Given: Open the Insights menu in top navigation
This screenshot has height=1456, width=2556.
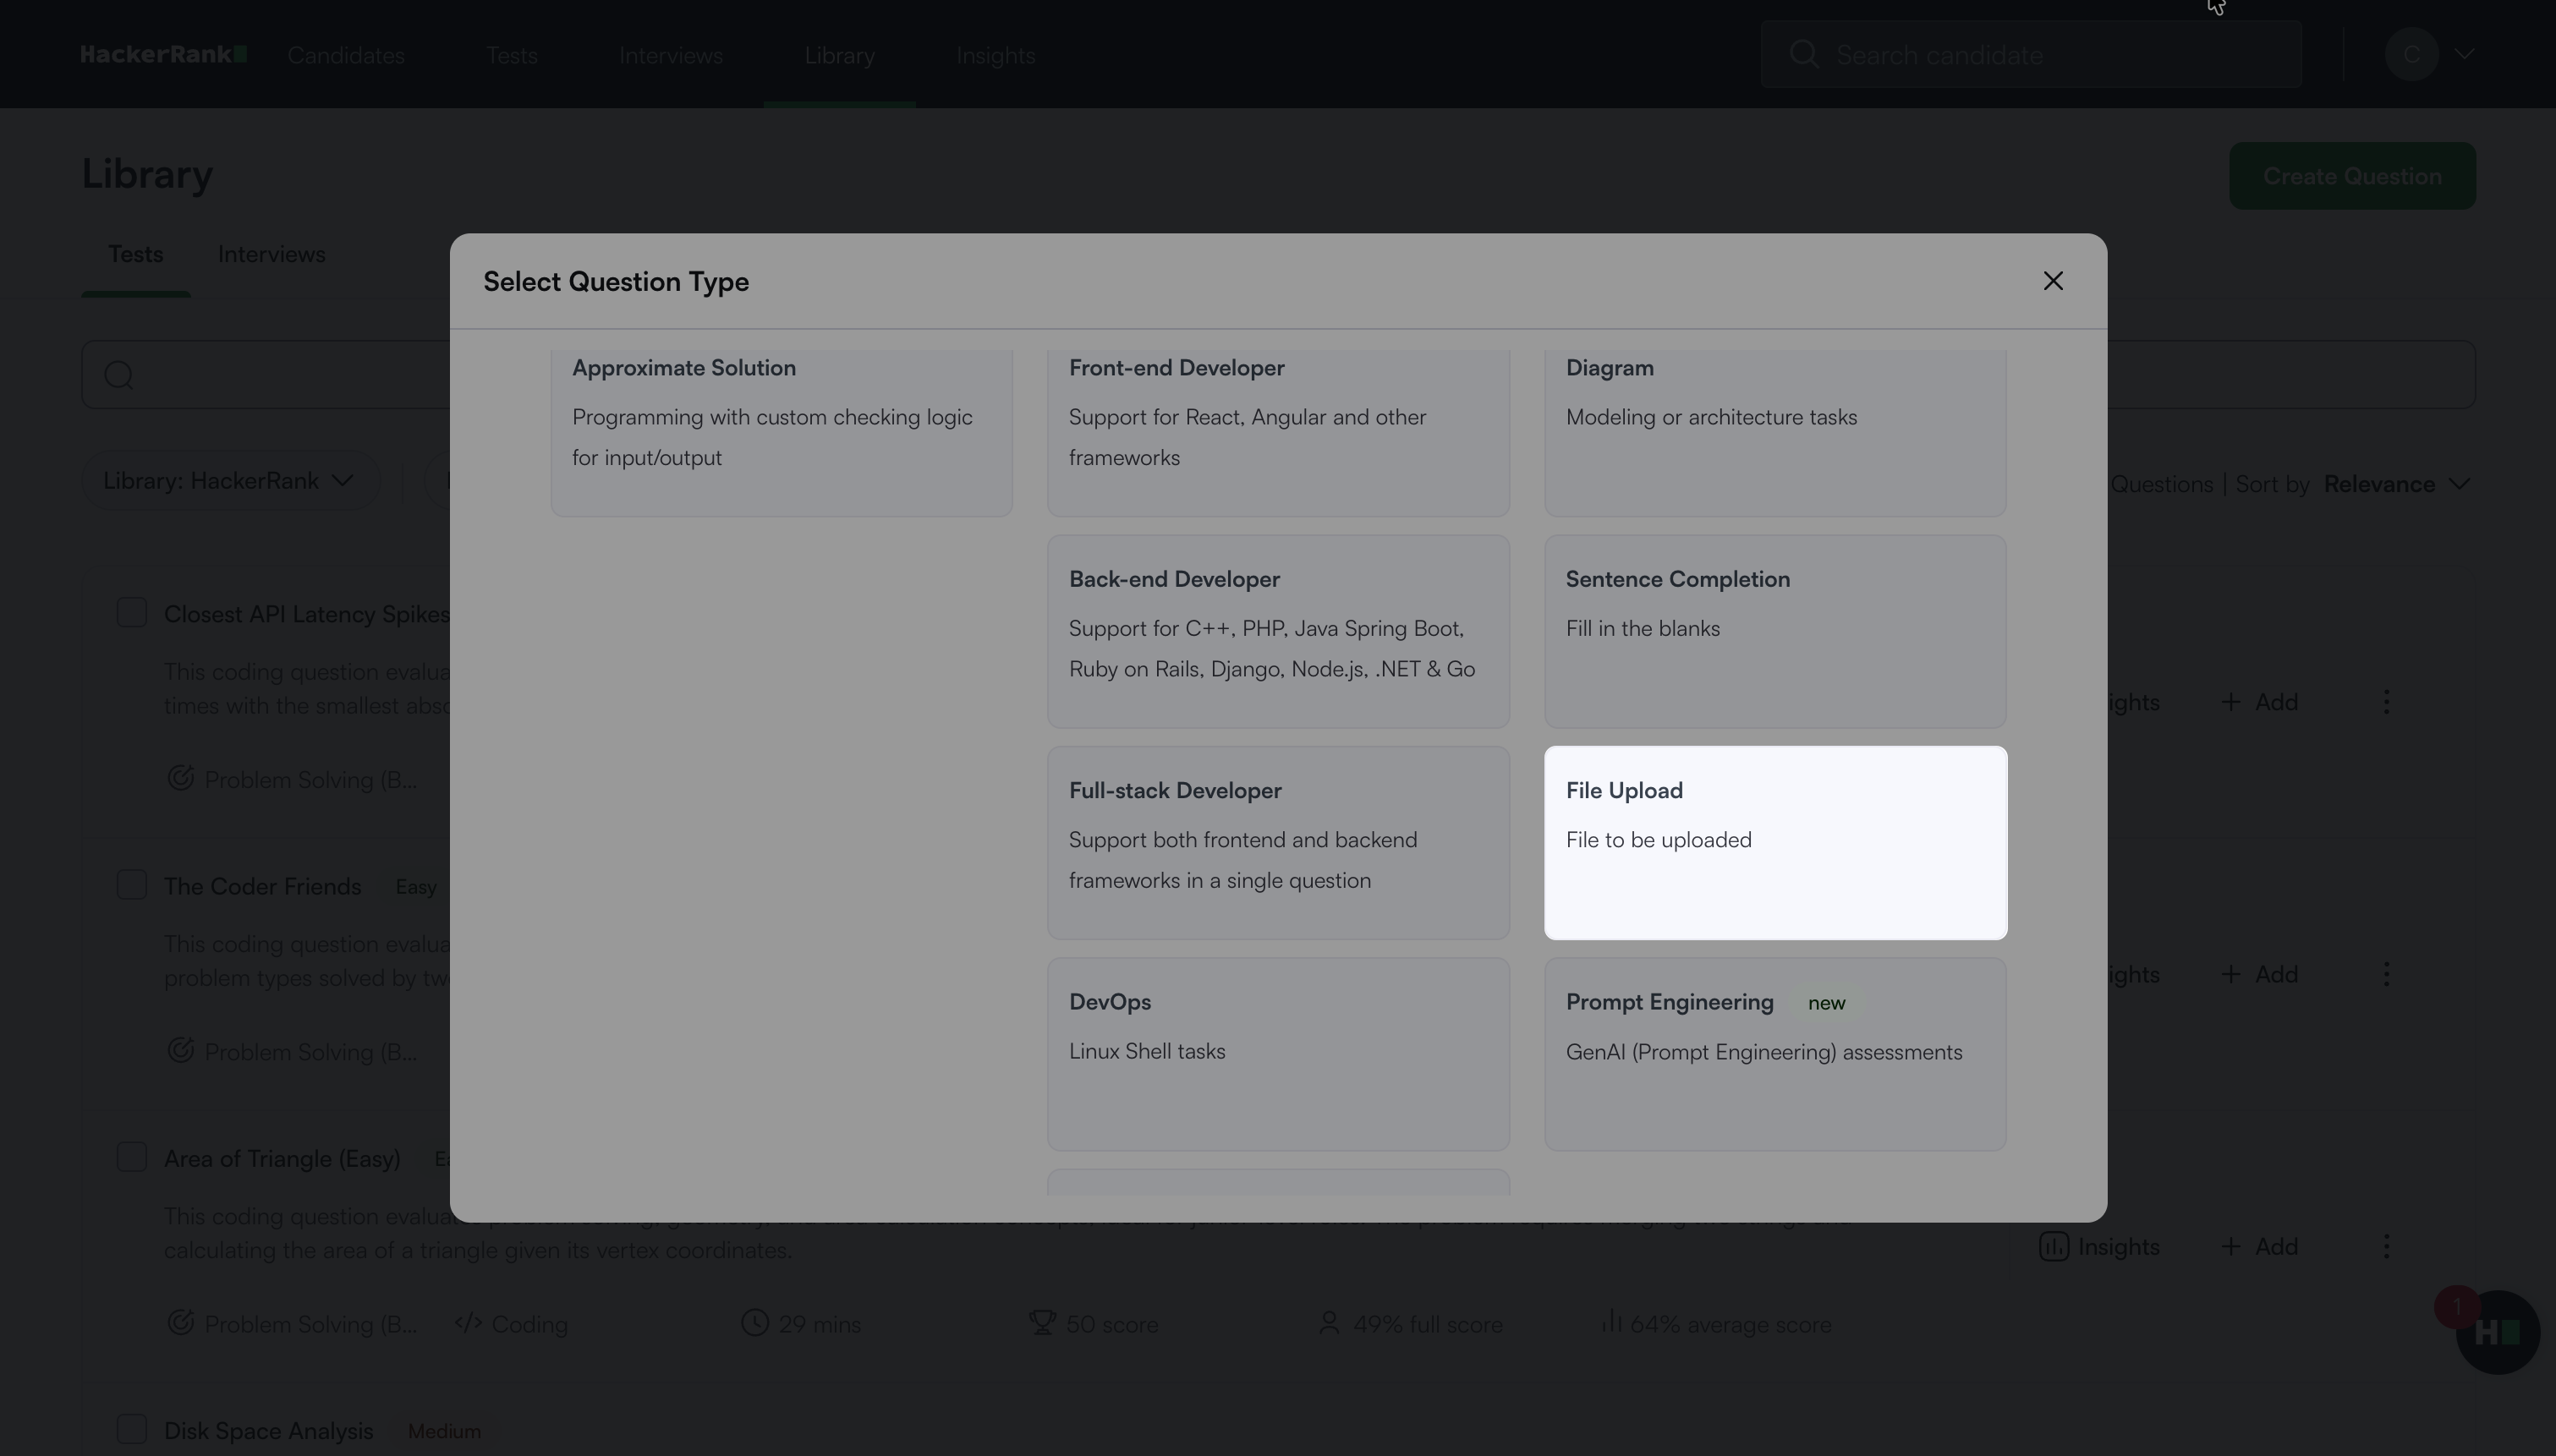Looking at the screenshot, I should [995, 55].
